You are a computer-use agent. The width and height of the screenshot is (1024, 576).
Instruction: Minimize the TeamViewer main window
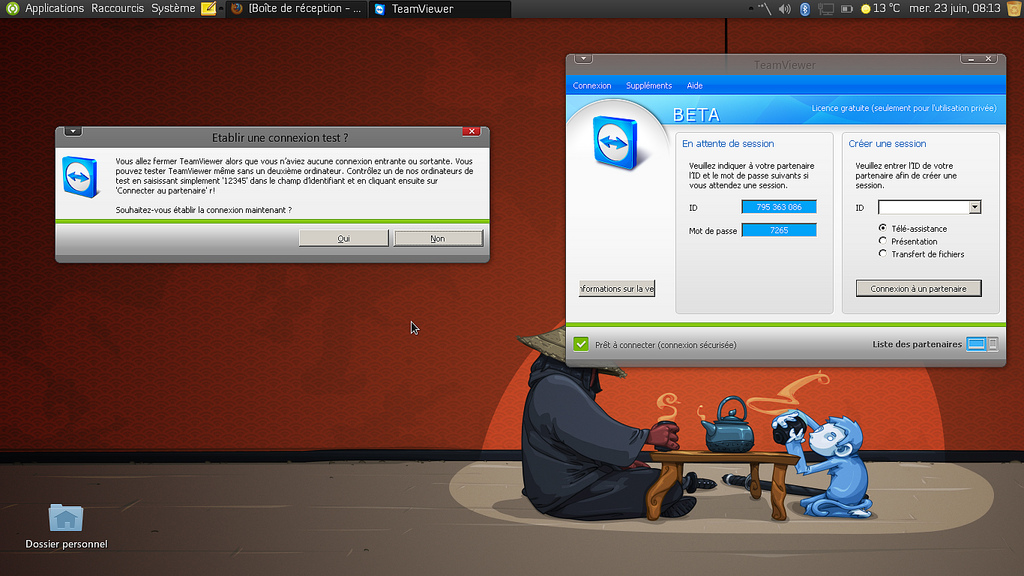(x=971, y=59)
